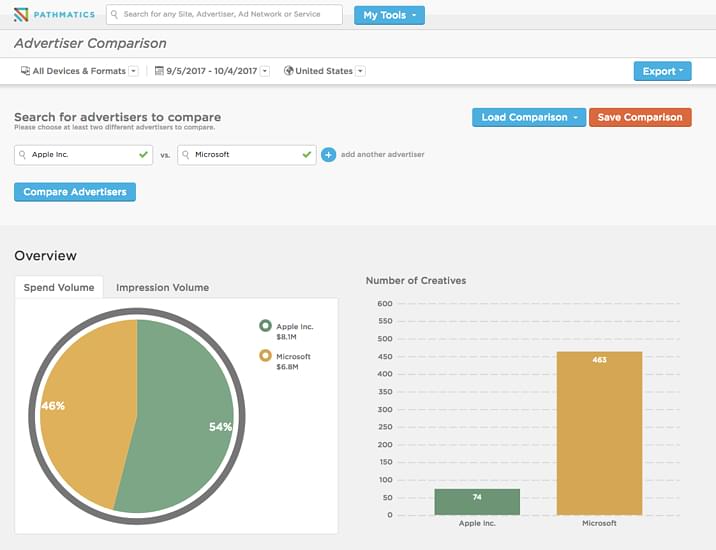This screenshot has width=716, height=550.
Task: Click the blue plus add advertiser icon
Action: 328,155
